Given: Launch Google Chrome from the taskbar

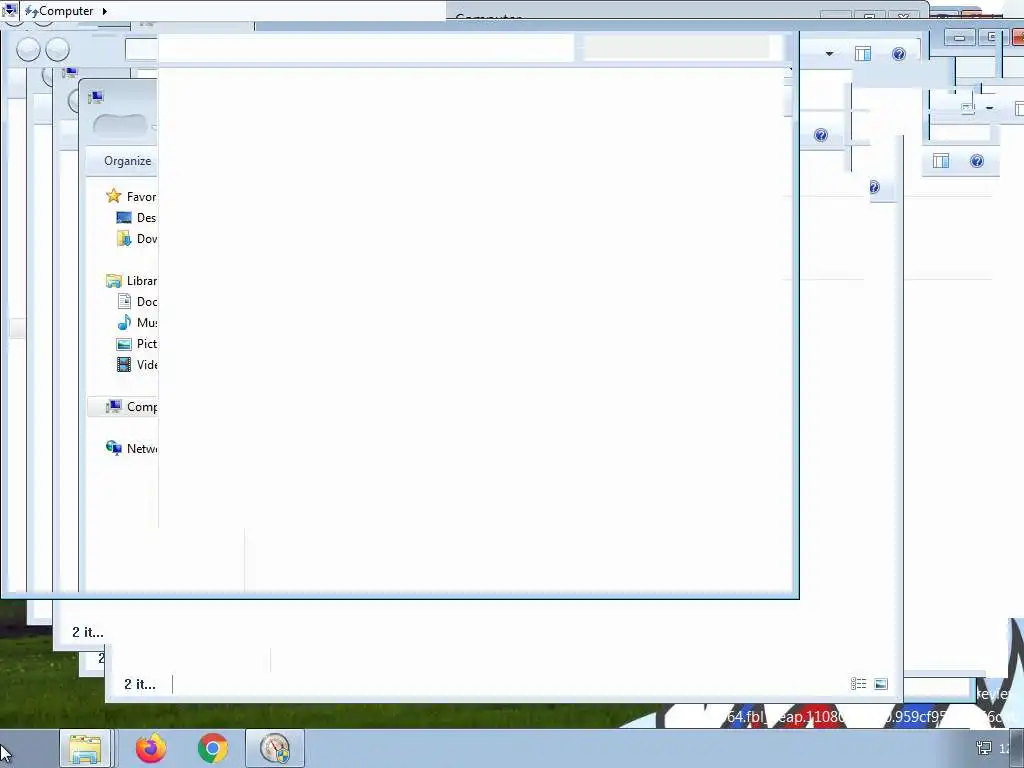Looking at the screenshot, I should pyautogui.click(x=212, y=748).
